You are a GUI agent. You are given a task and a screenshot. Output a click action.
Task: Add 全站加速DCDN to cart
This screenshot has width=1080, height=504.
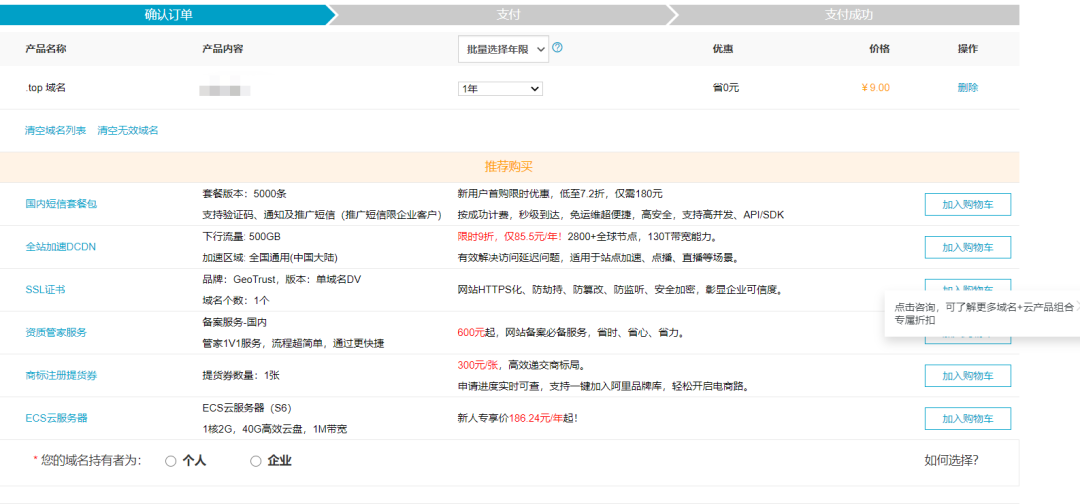click(x=968, y=247)
